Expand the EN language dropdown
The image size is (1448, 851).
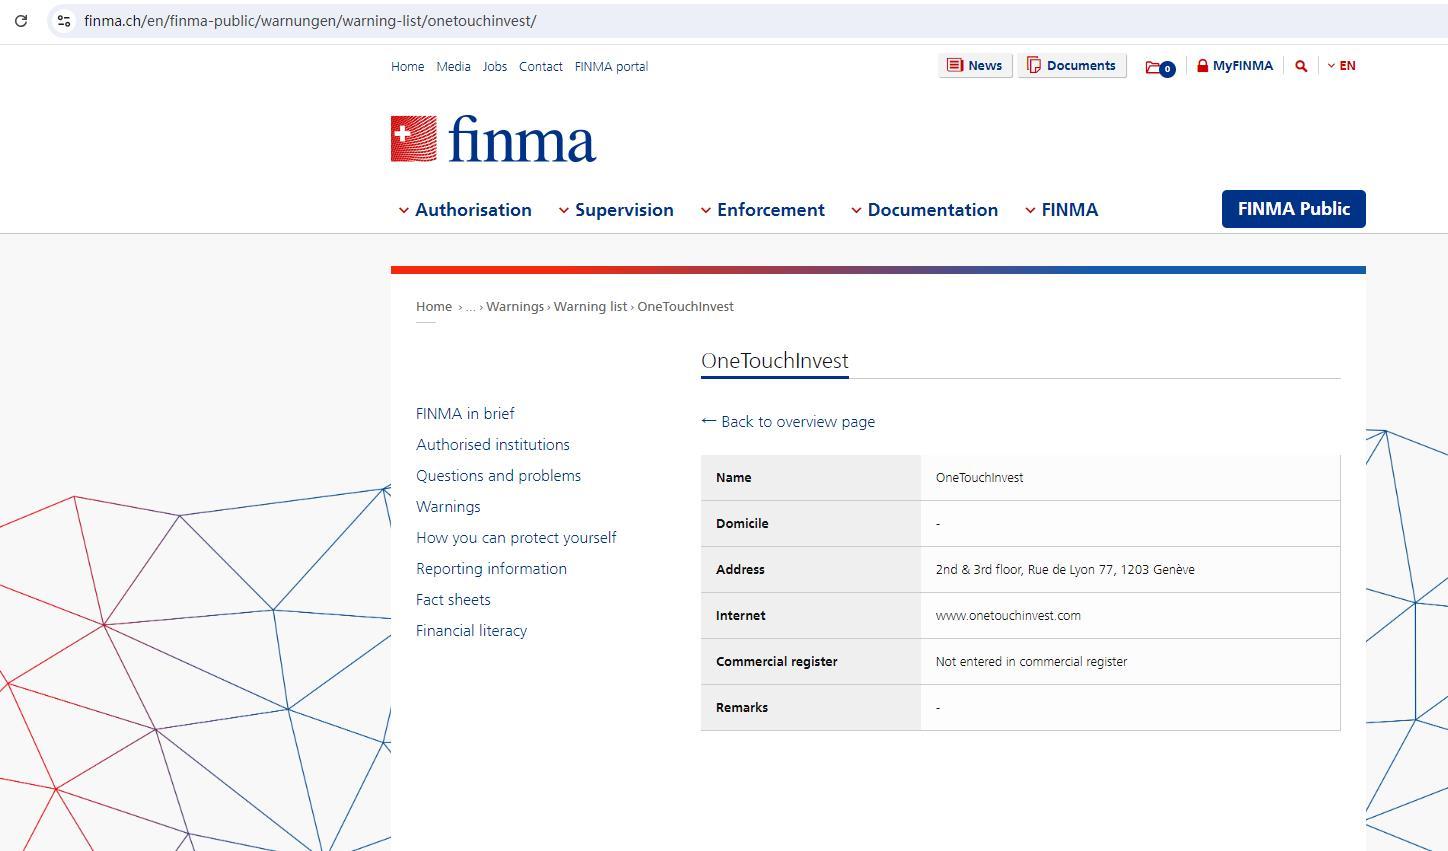tap(1341, 66)
